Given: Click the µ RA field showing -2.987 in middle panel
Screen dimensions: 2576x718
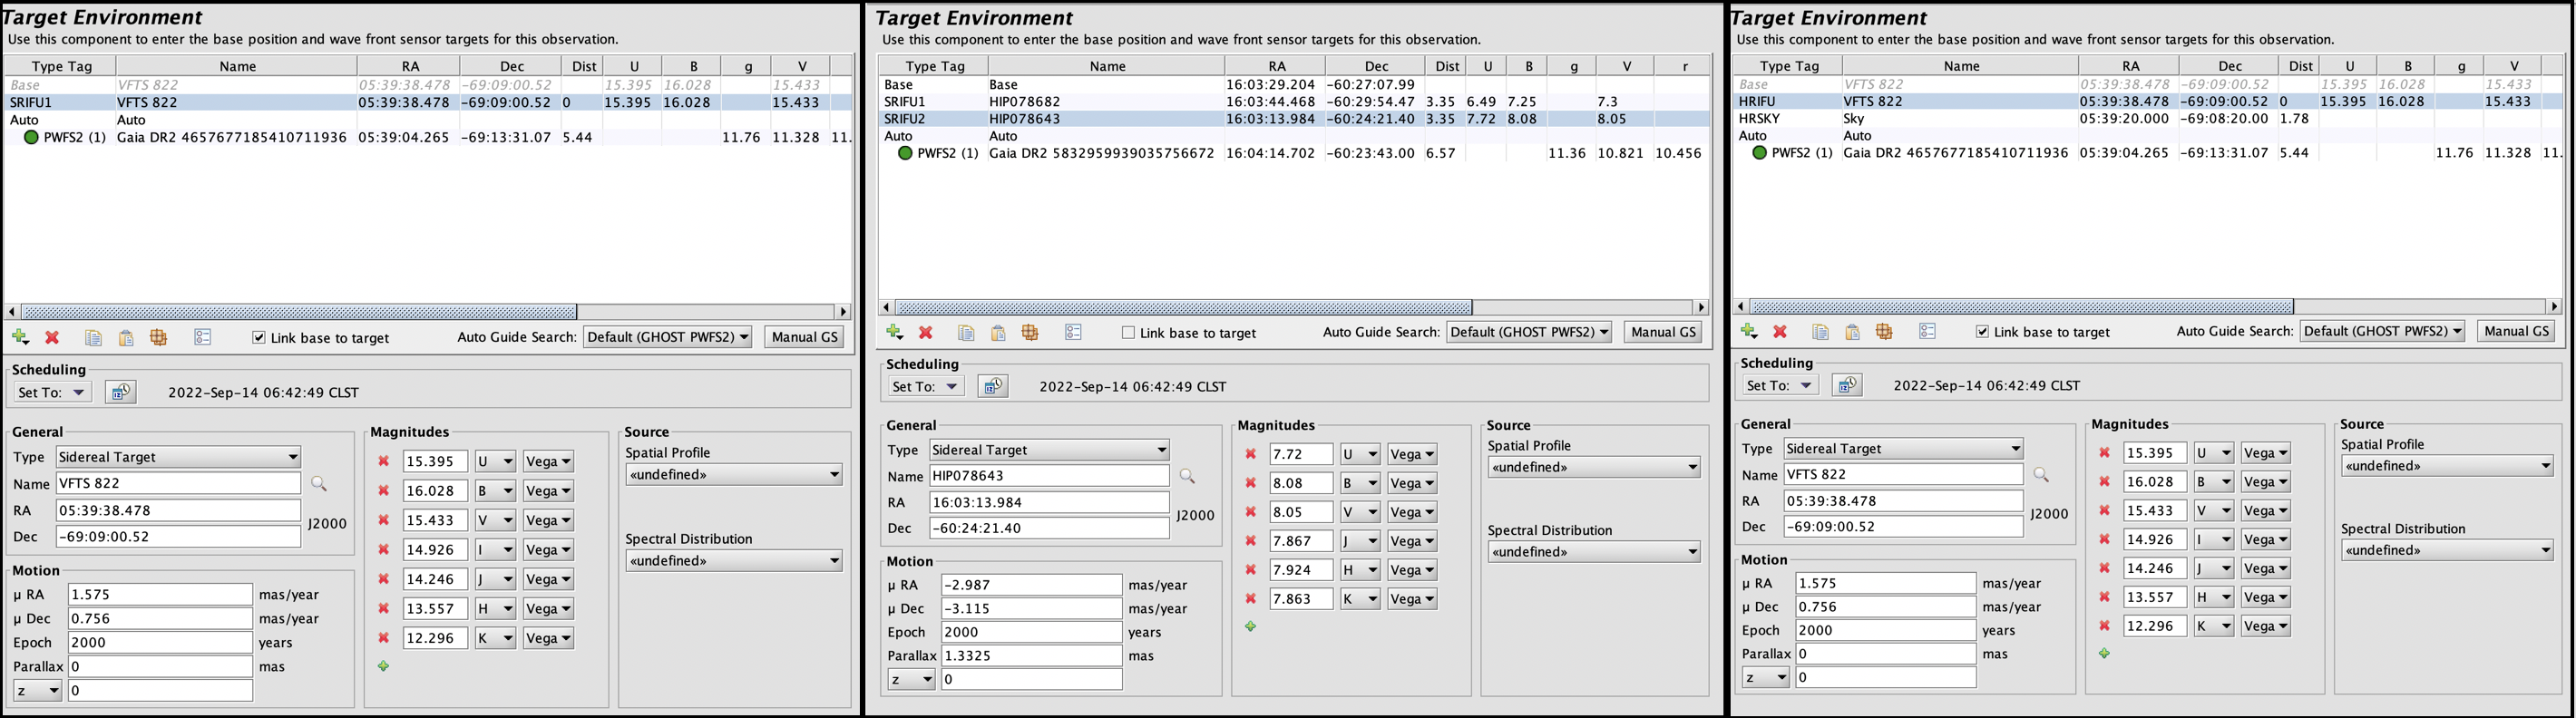Looking at the screenshot, I should (1031, 585).
